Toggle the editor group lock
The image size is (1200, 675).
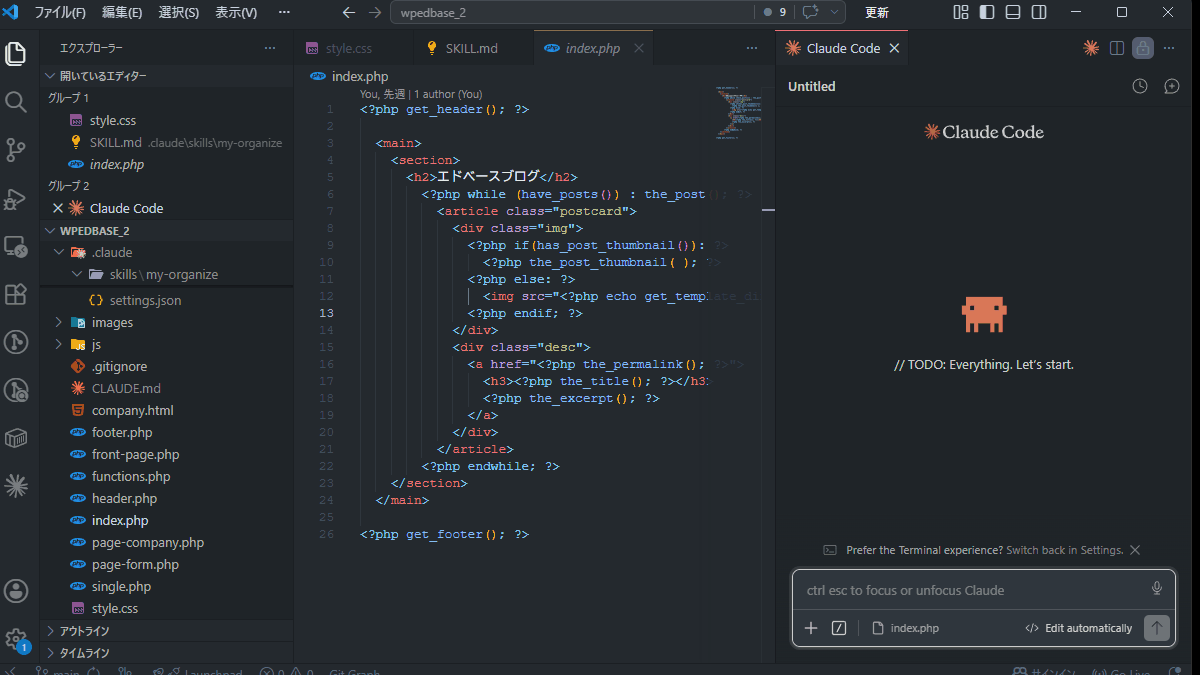[1143, 48]
